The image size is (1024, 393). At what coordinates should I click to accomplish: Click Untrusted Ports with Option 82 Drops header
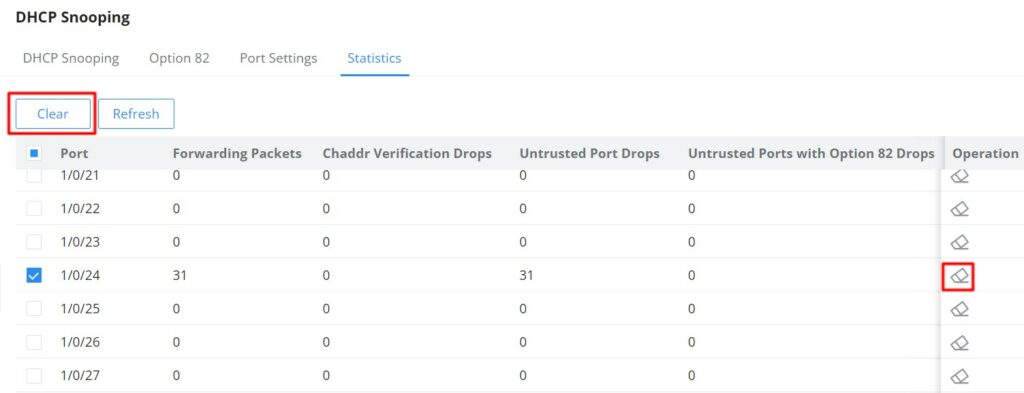click(812, 153)
